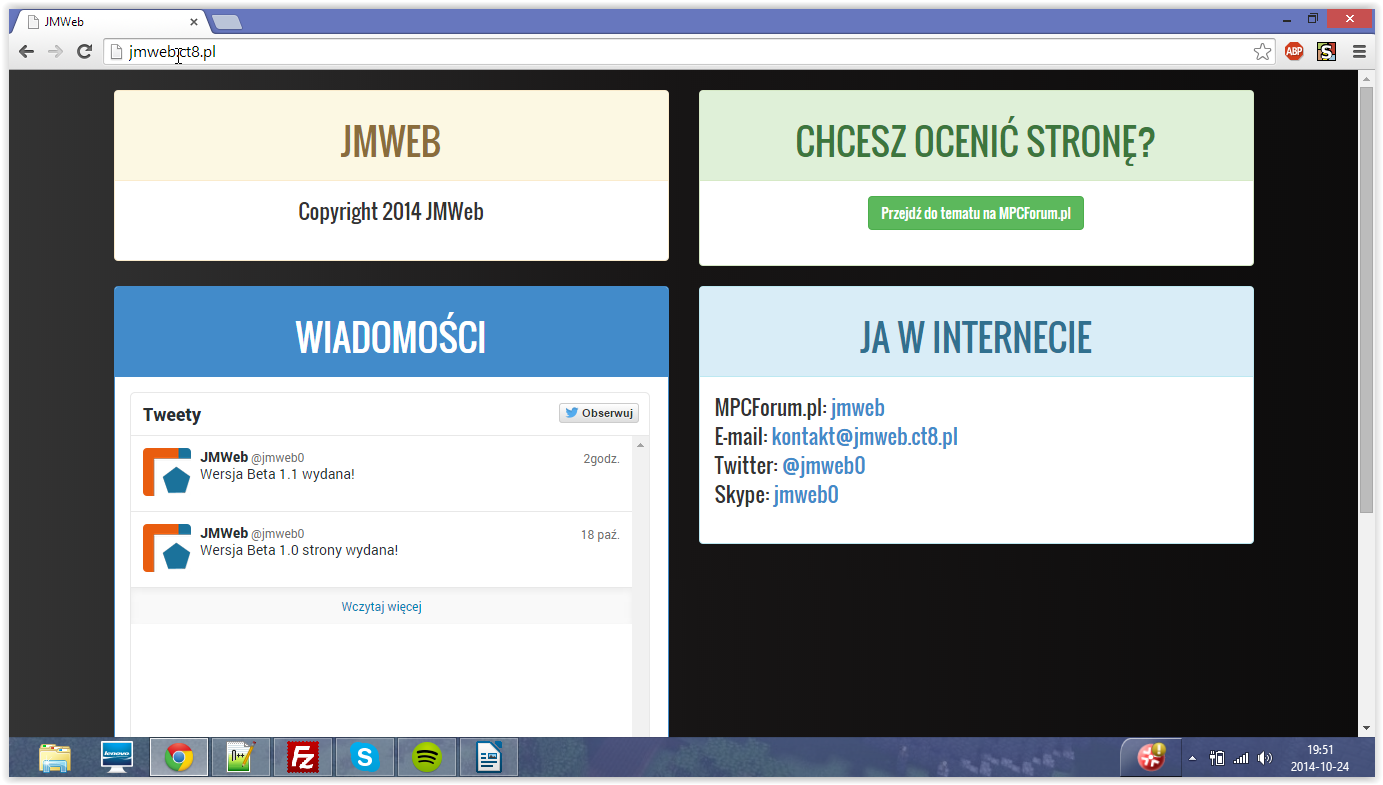Image resolution: width=1383 pixels, height=785 pixels.
Task: Click the 'Wersja Beta 1.1 wydana!' tweet text
Action: (x=277, y=474)
